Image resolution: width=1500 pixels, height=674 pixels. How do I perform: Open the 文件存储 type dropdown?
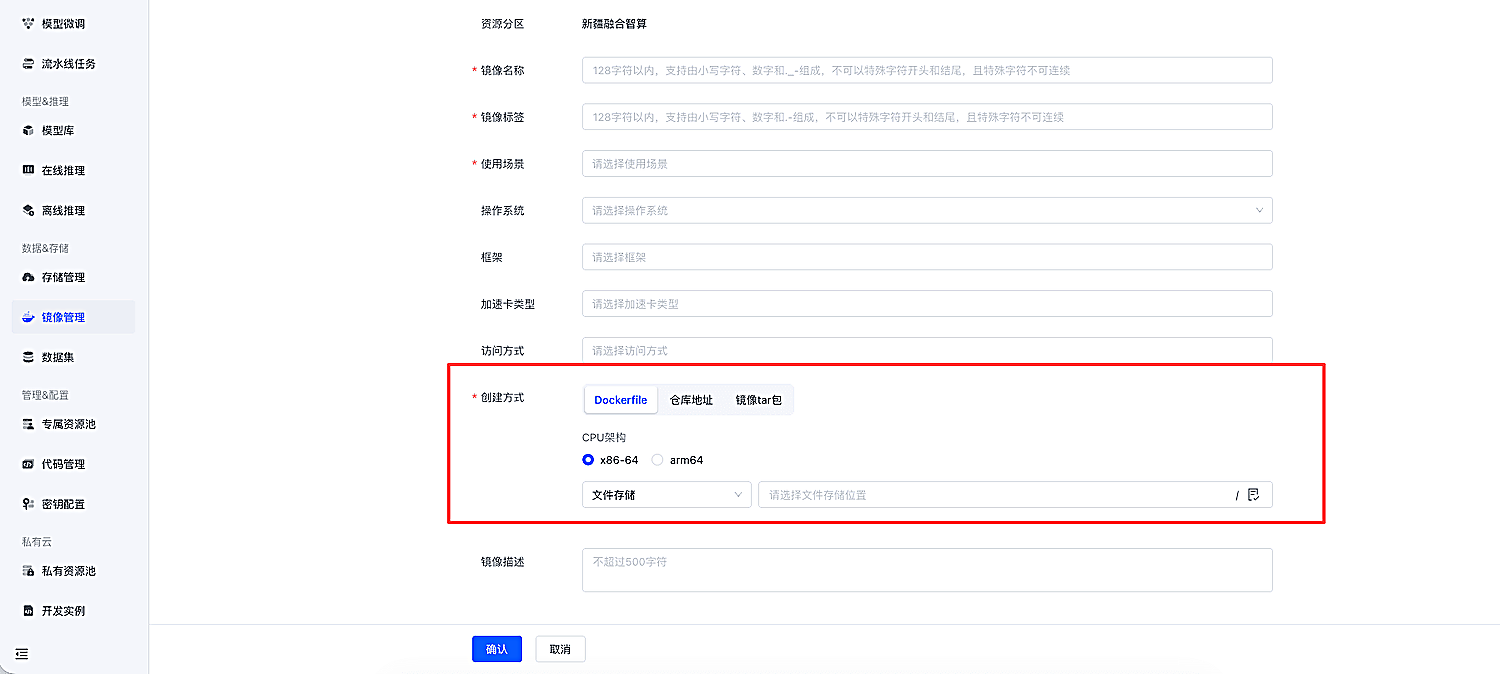(x=667, y=495)
